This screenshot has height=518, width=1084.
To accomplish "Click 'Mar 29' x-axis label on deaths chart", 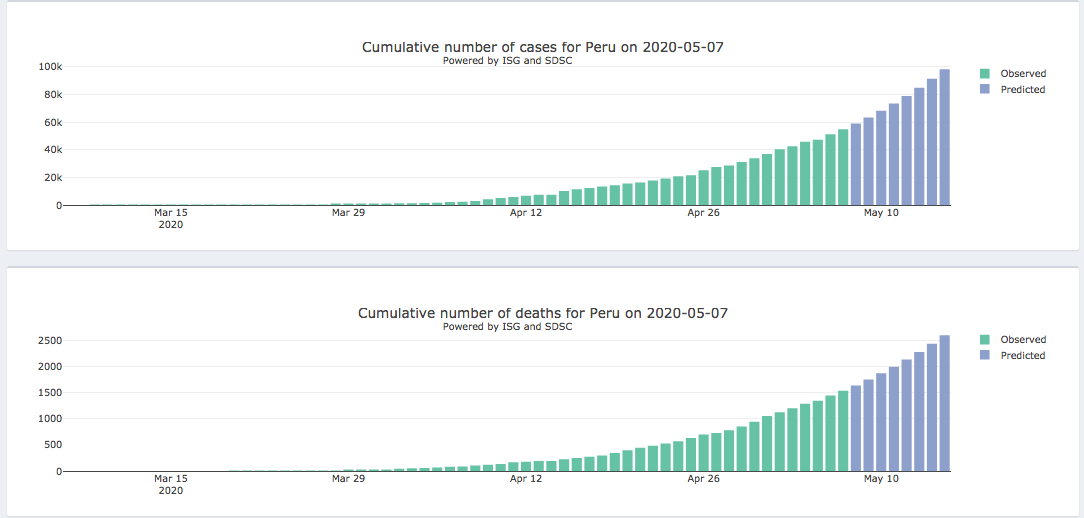I will 348,479.
